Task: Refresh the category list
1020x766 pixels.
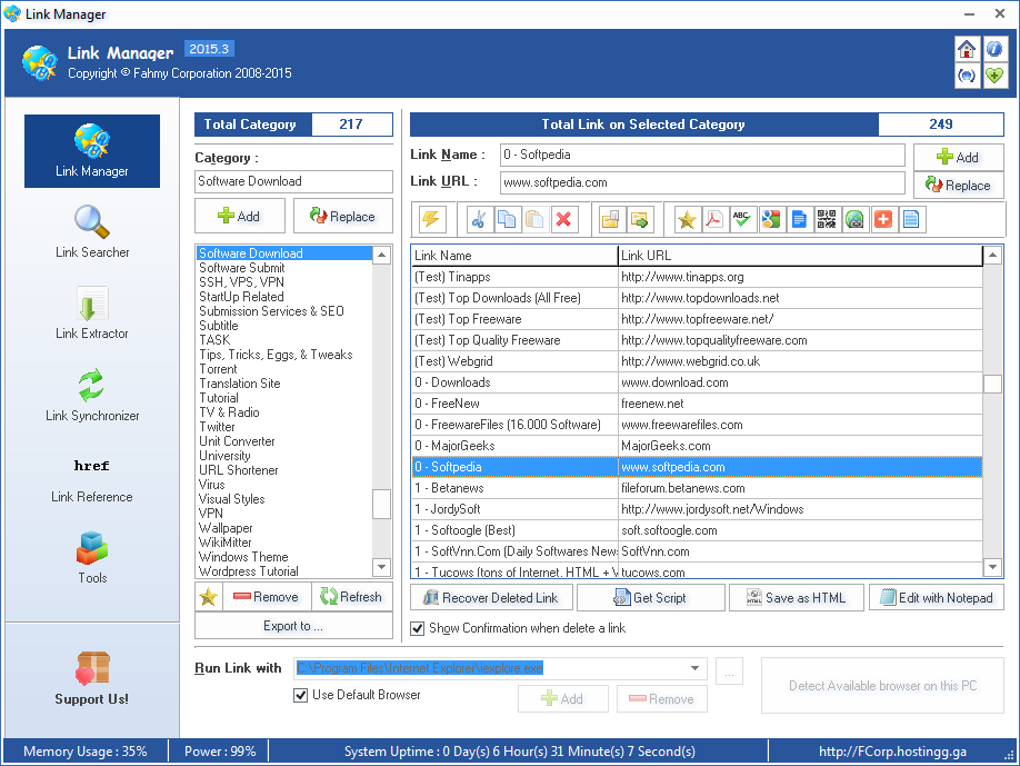Action: [x=352, y=597]
